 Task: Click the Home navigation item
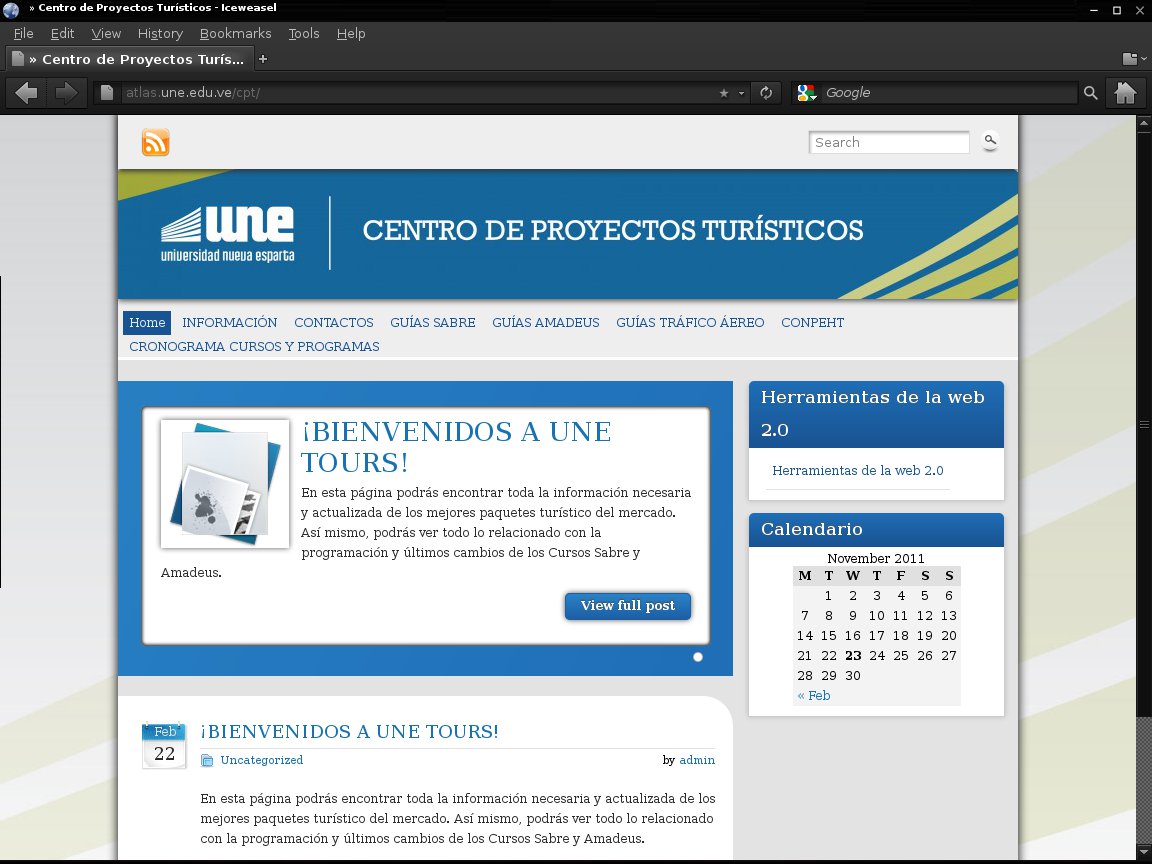tap(147, 323)
